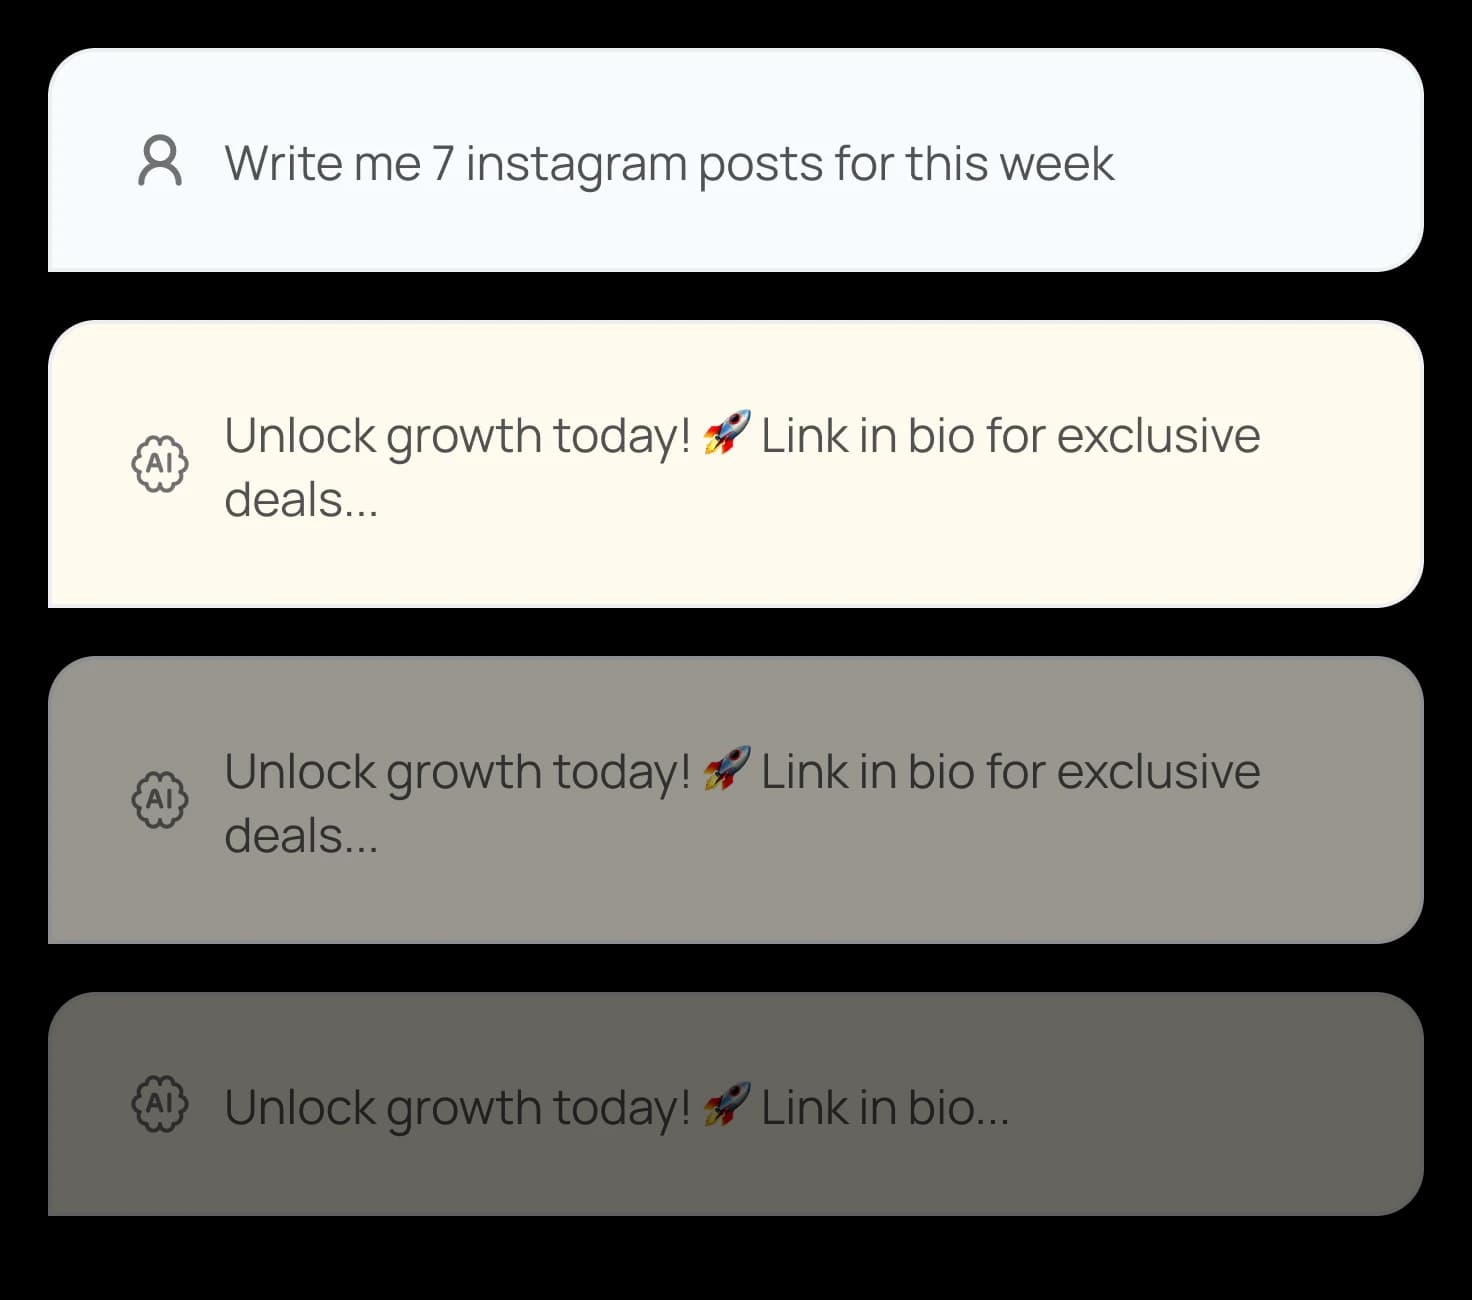
Task: Click the rocket emoji in the darkest card
Action: point(726,1105)
